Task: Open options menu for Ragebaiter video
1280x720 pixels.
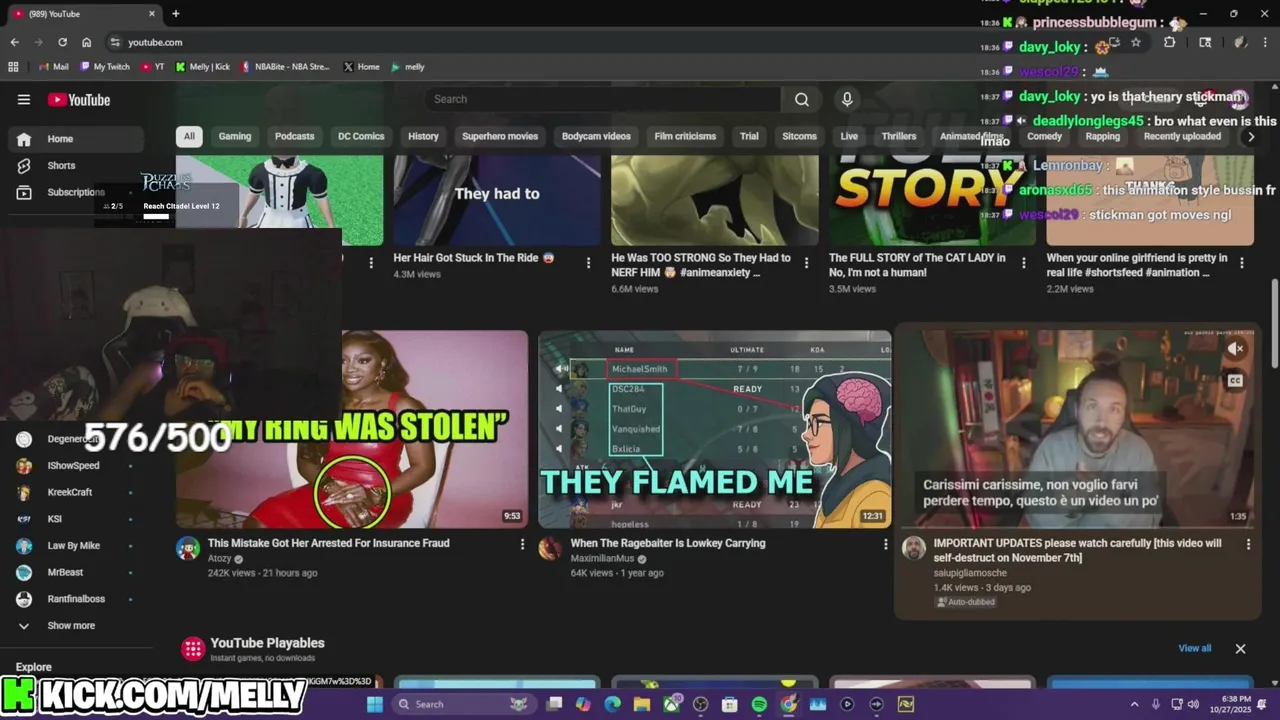Action: 885,544
